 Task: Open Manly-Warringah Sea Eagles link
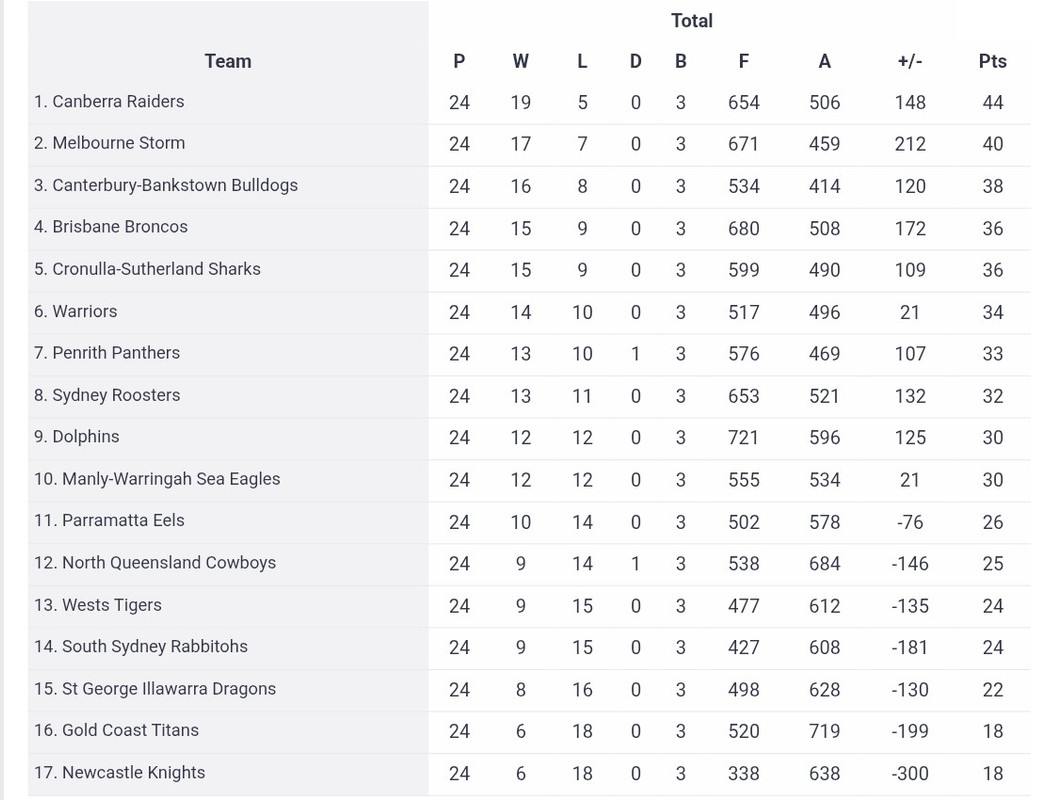(x=171, y=479)
